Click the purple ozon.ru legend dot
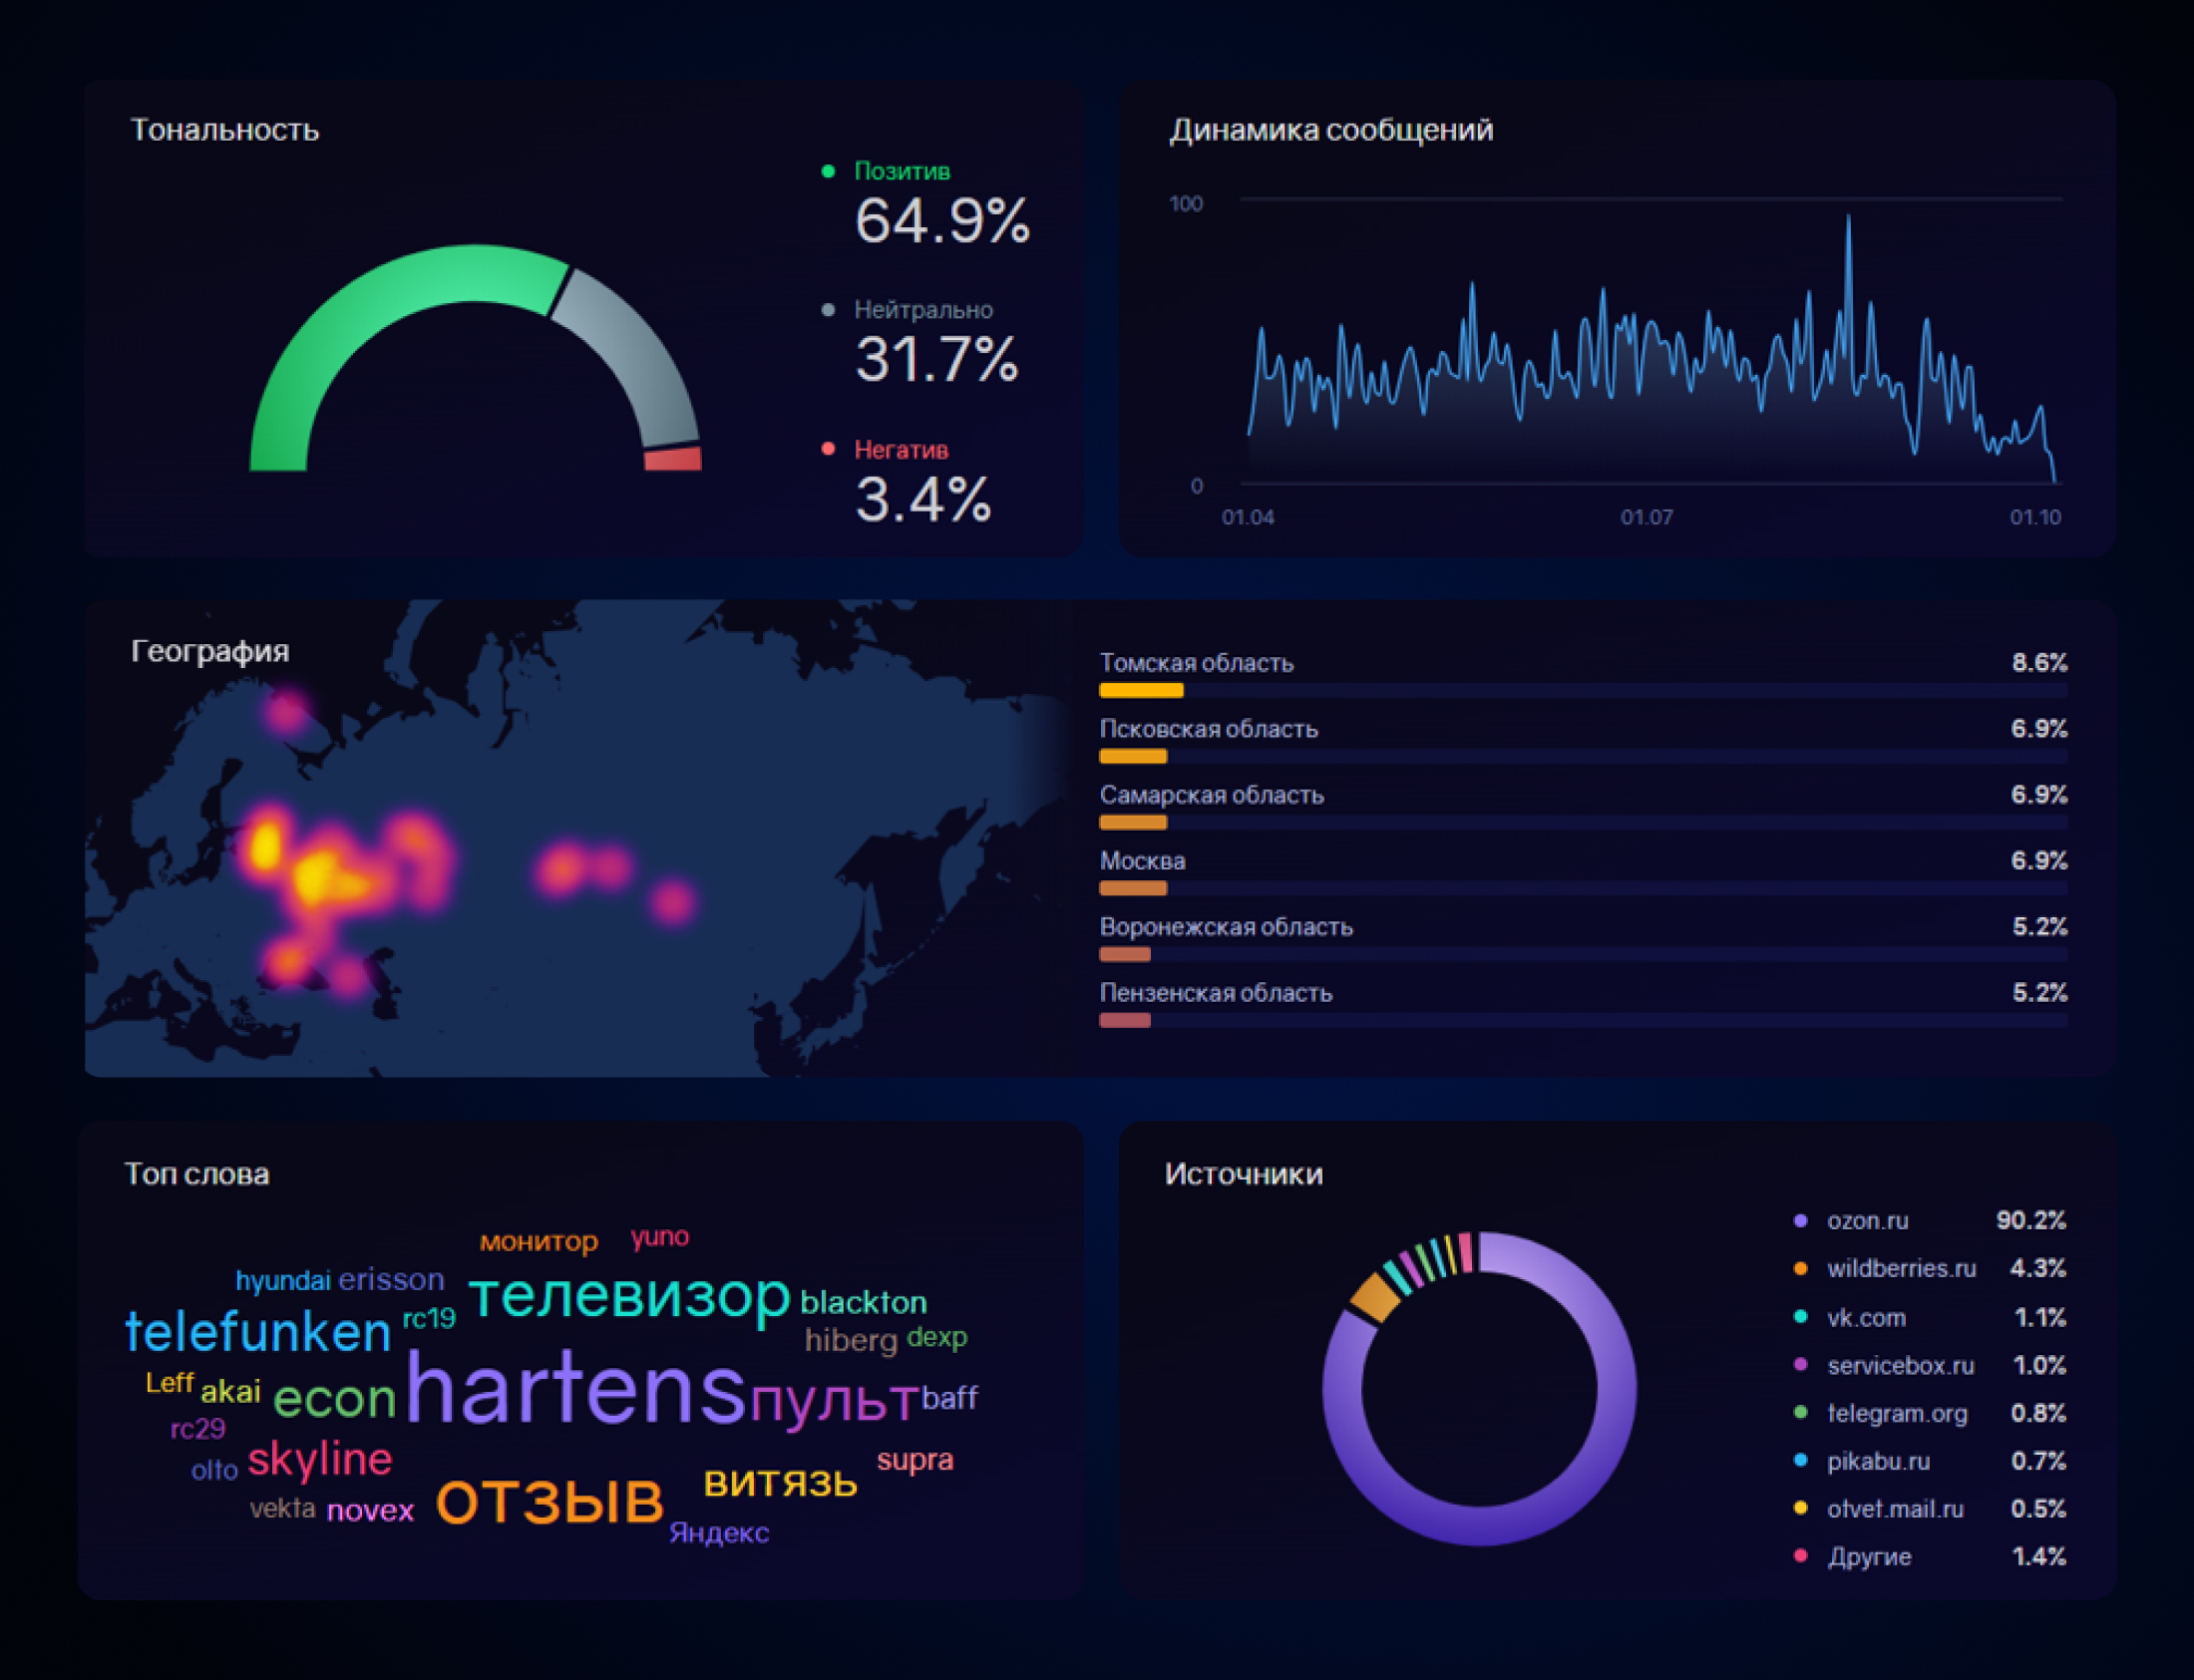 [1801, 1221]
